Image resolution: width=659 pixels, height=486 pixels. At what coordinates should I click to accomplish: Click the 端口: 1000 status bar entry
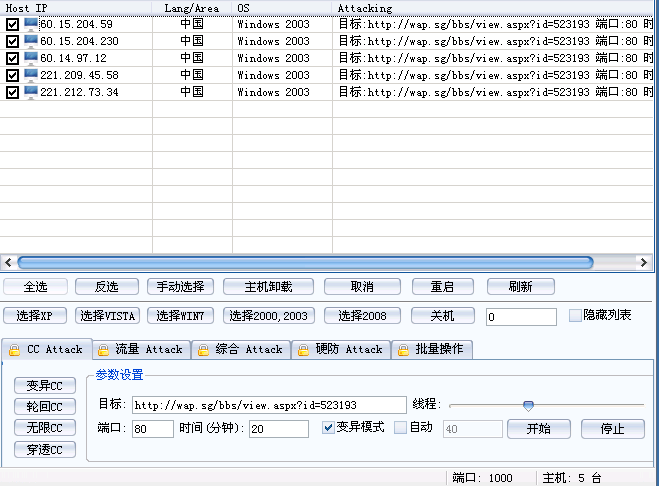pos(482,478)
